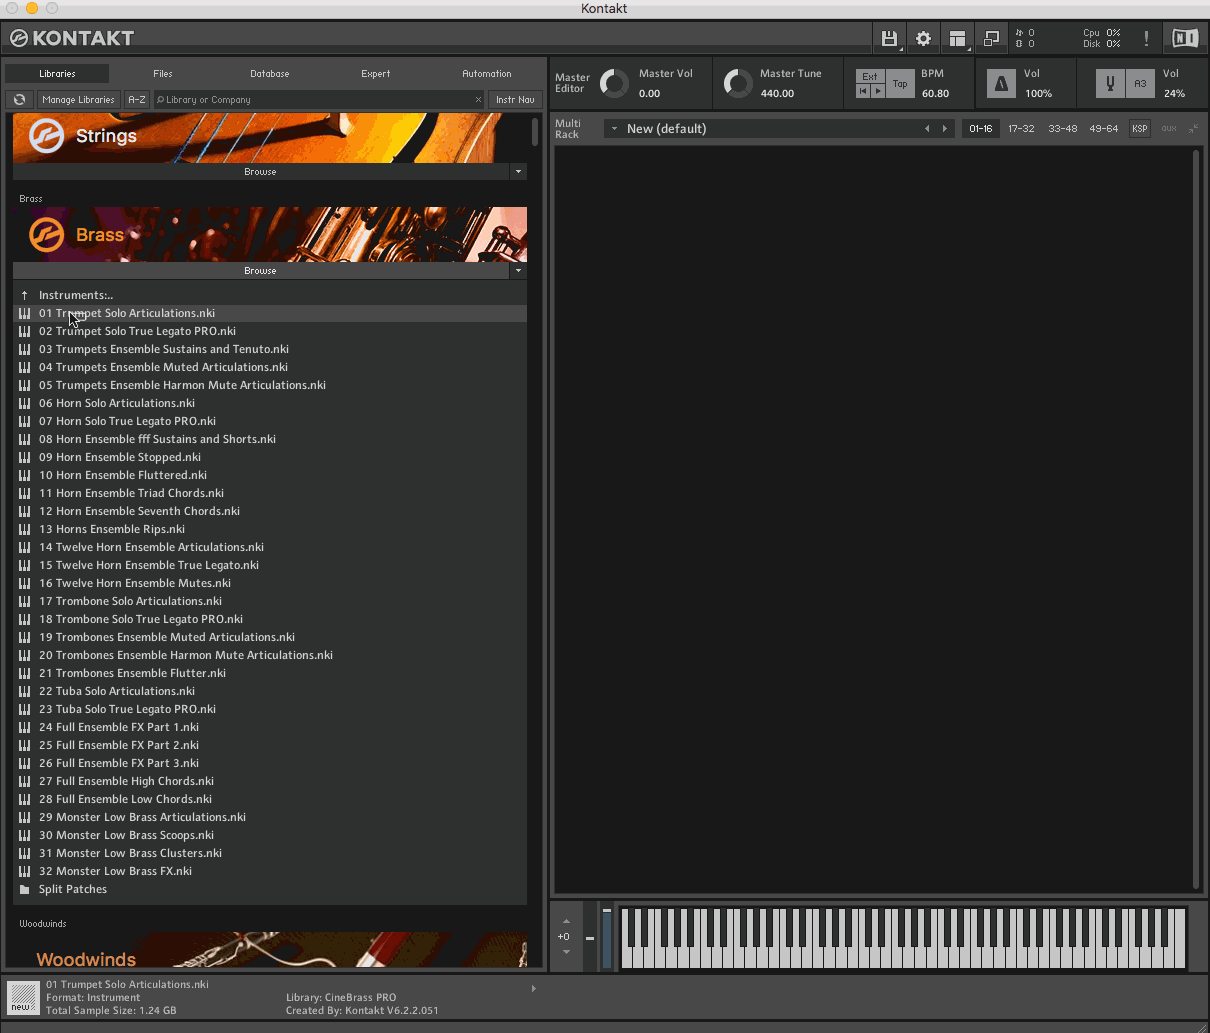Tap the tempo Tap button
The height and width of the screenshot is (1033, 1210).
[x=900, y=84]
